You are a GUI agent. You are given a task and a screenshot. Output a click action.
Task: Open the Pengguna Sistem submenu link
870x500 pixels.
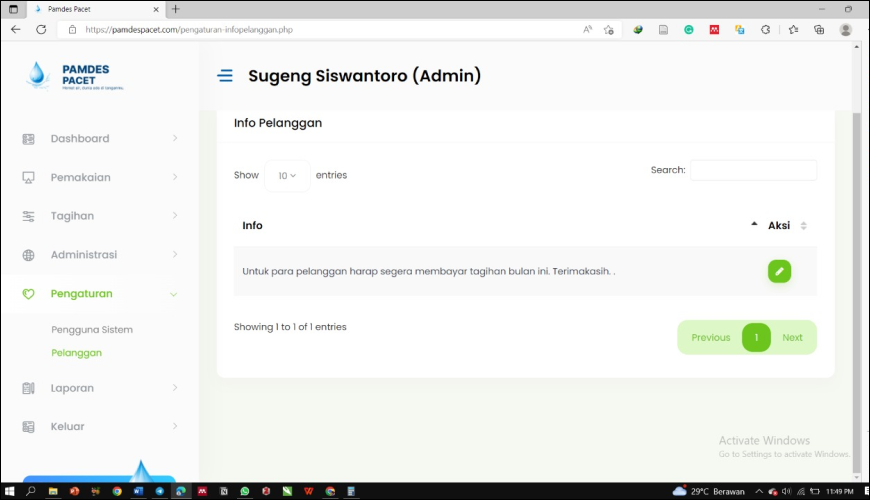(92, 330)
